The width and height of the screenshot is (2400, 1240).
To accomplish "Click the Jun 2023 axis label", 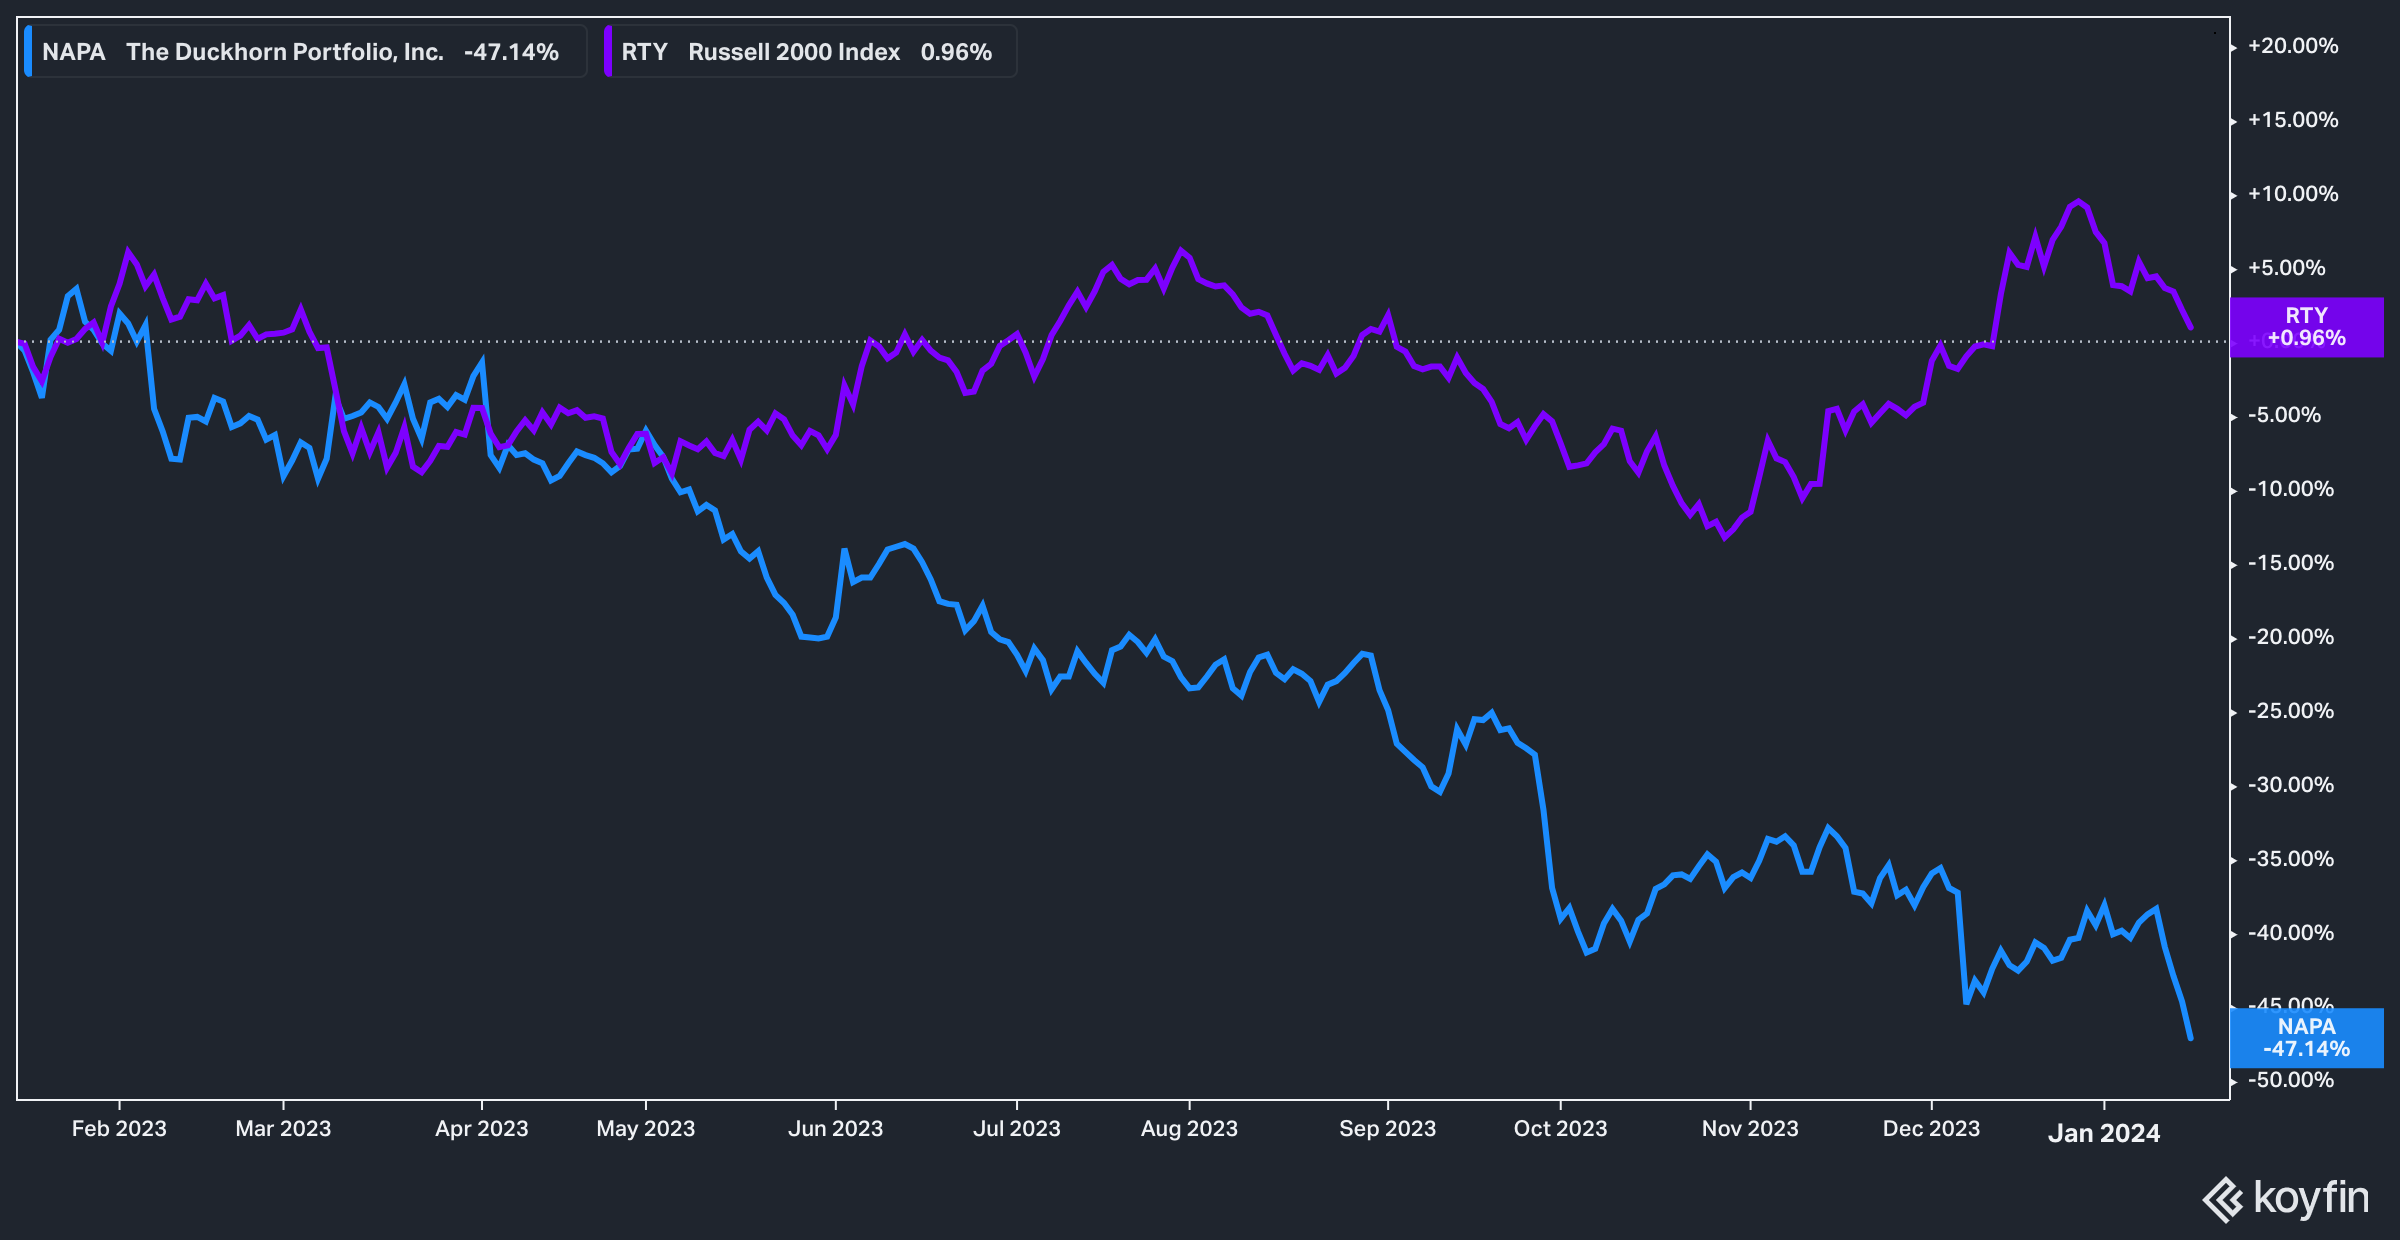I will click(836, 1129).
